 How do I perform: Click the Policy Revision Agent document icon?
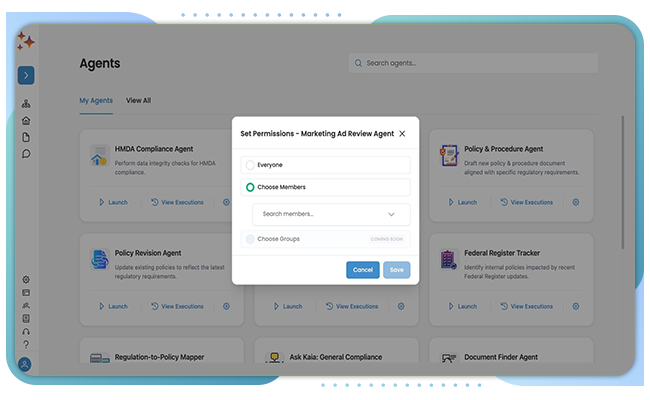[99, 259]
